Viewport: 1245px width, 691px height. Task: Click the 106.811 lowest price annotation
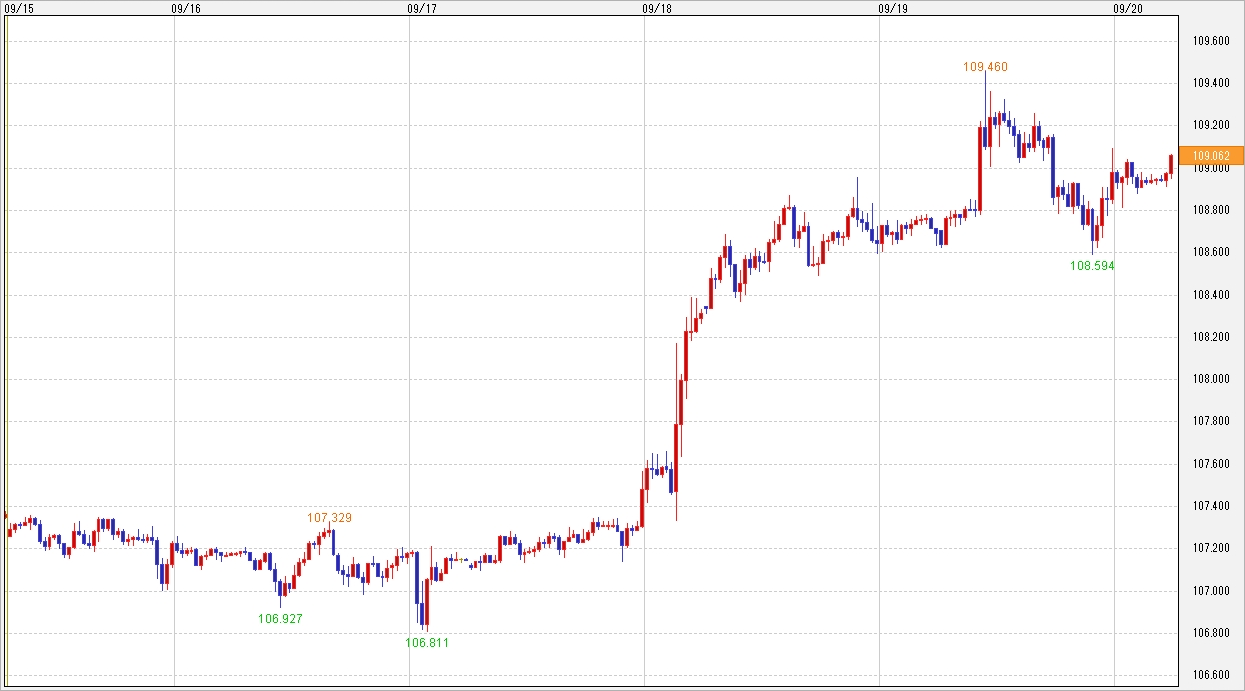427,643
